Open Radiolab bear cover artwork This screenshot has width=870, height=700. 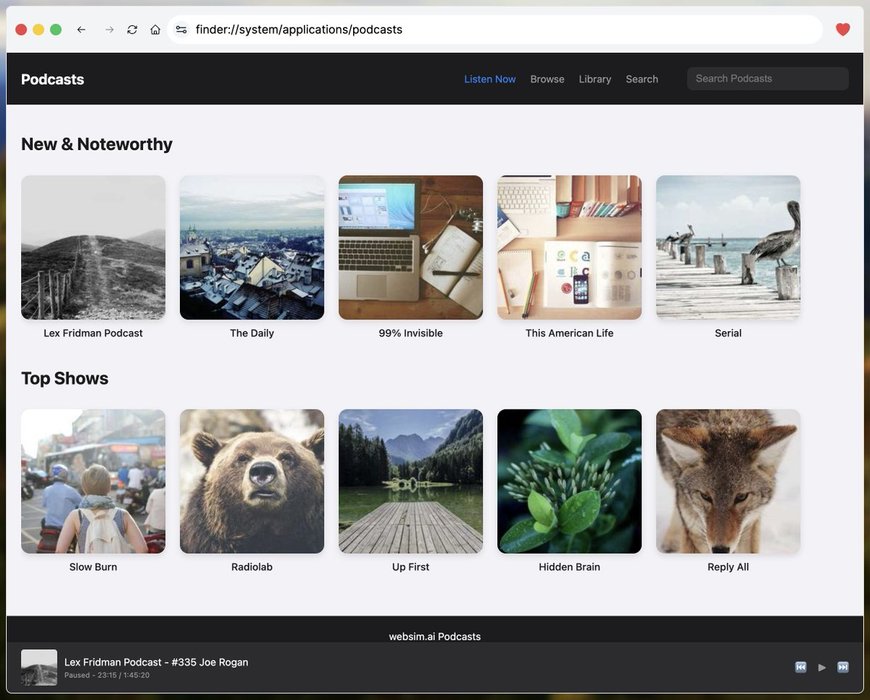[252, 481]
